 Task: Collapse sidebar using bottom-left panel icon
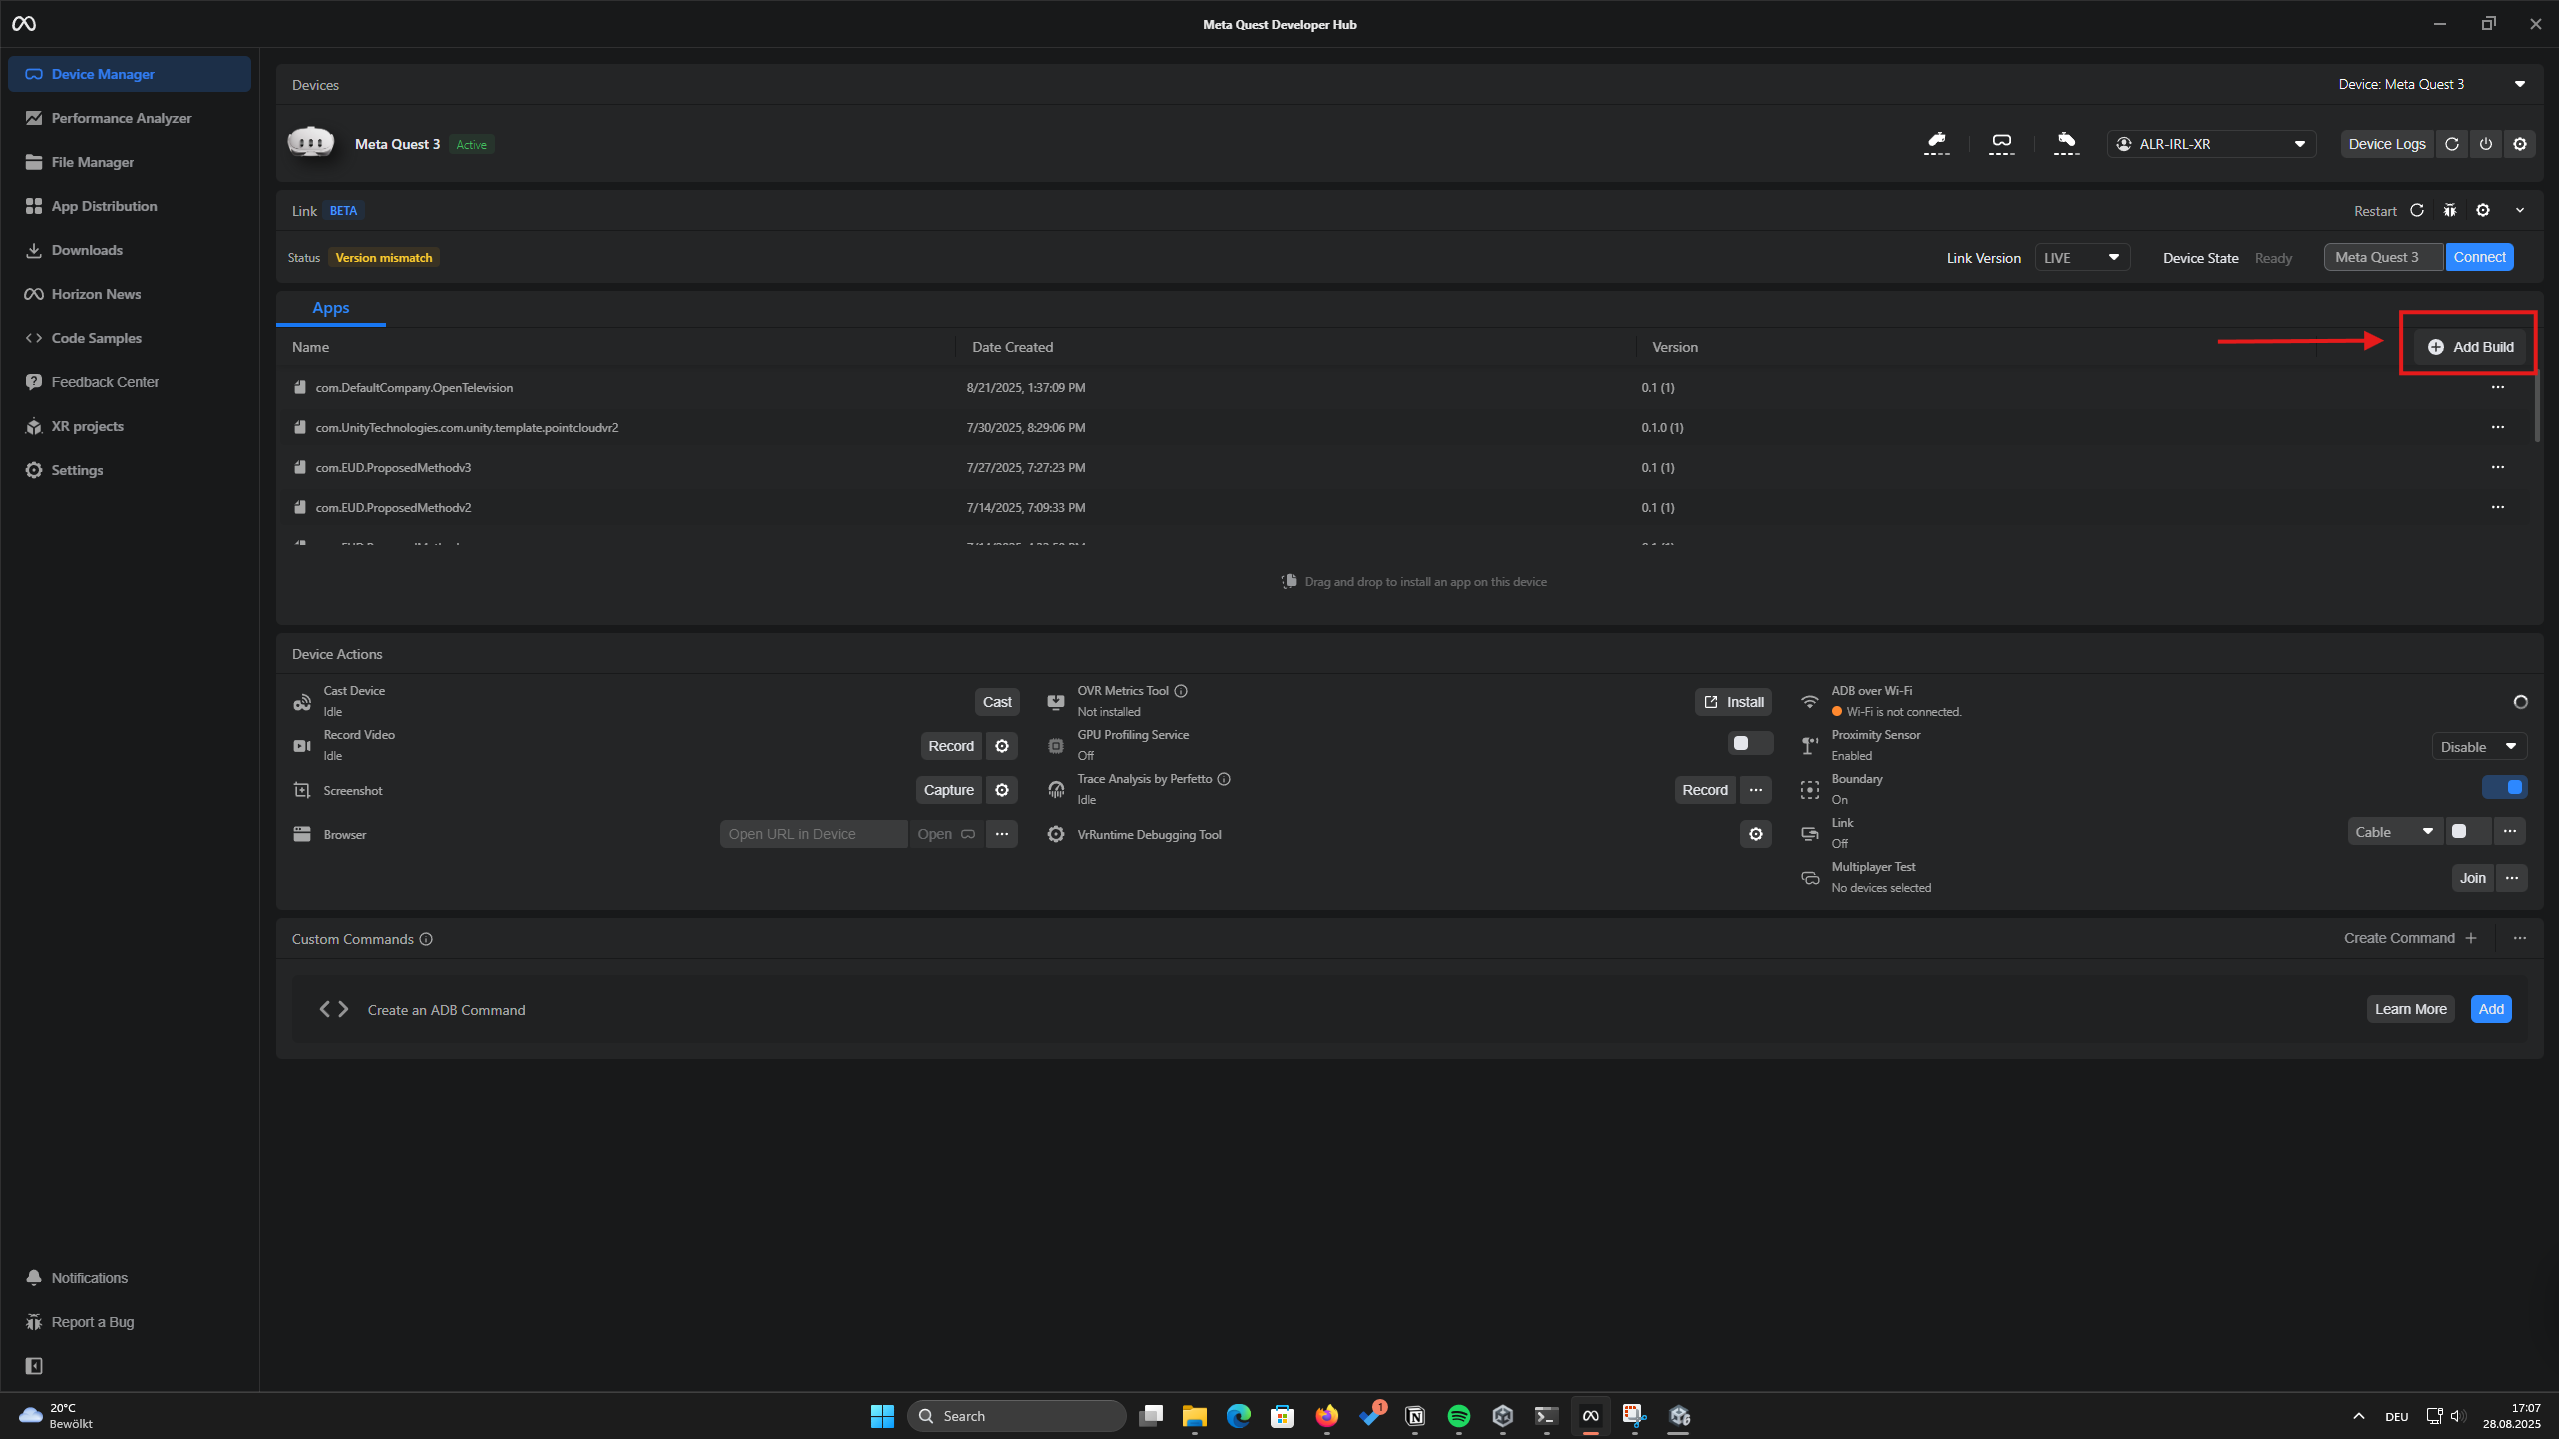click(x=34, y=1365)
